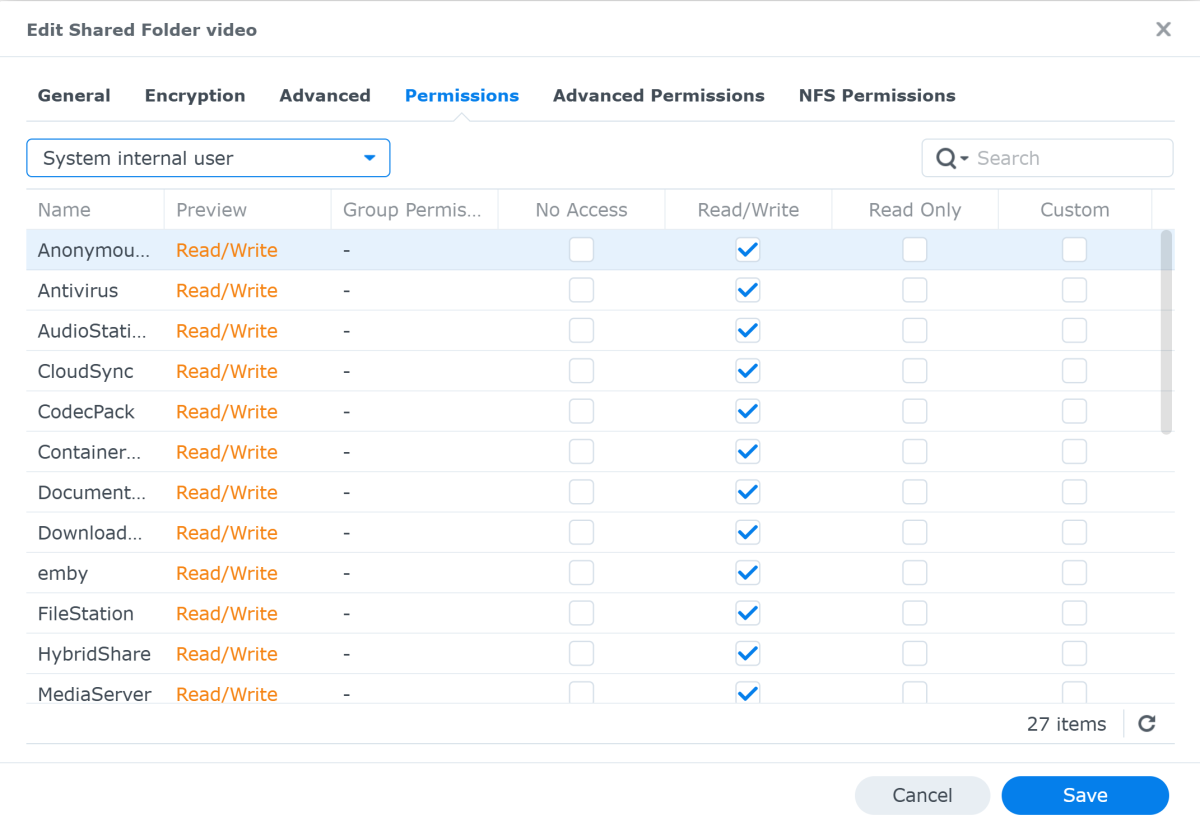Toggle Read/Write off for MediaServer
Screen dimensions: 1200x816
[x=747, y=693]
